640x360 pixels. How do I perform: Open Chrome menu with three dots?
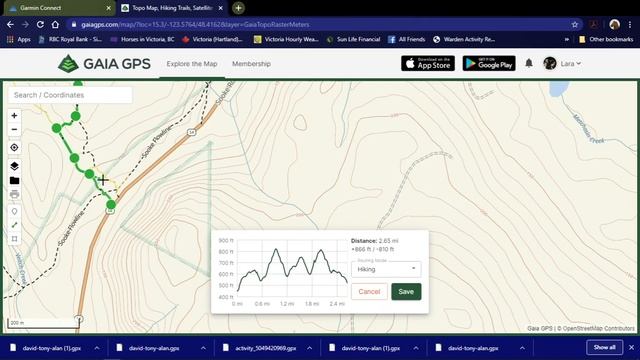click(x=630, y=24)
